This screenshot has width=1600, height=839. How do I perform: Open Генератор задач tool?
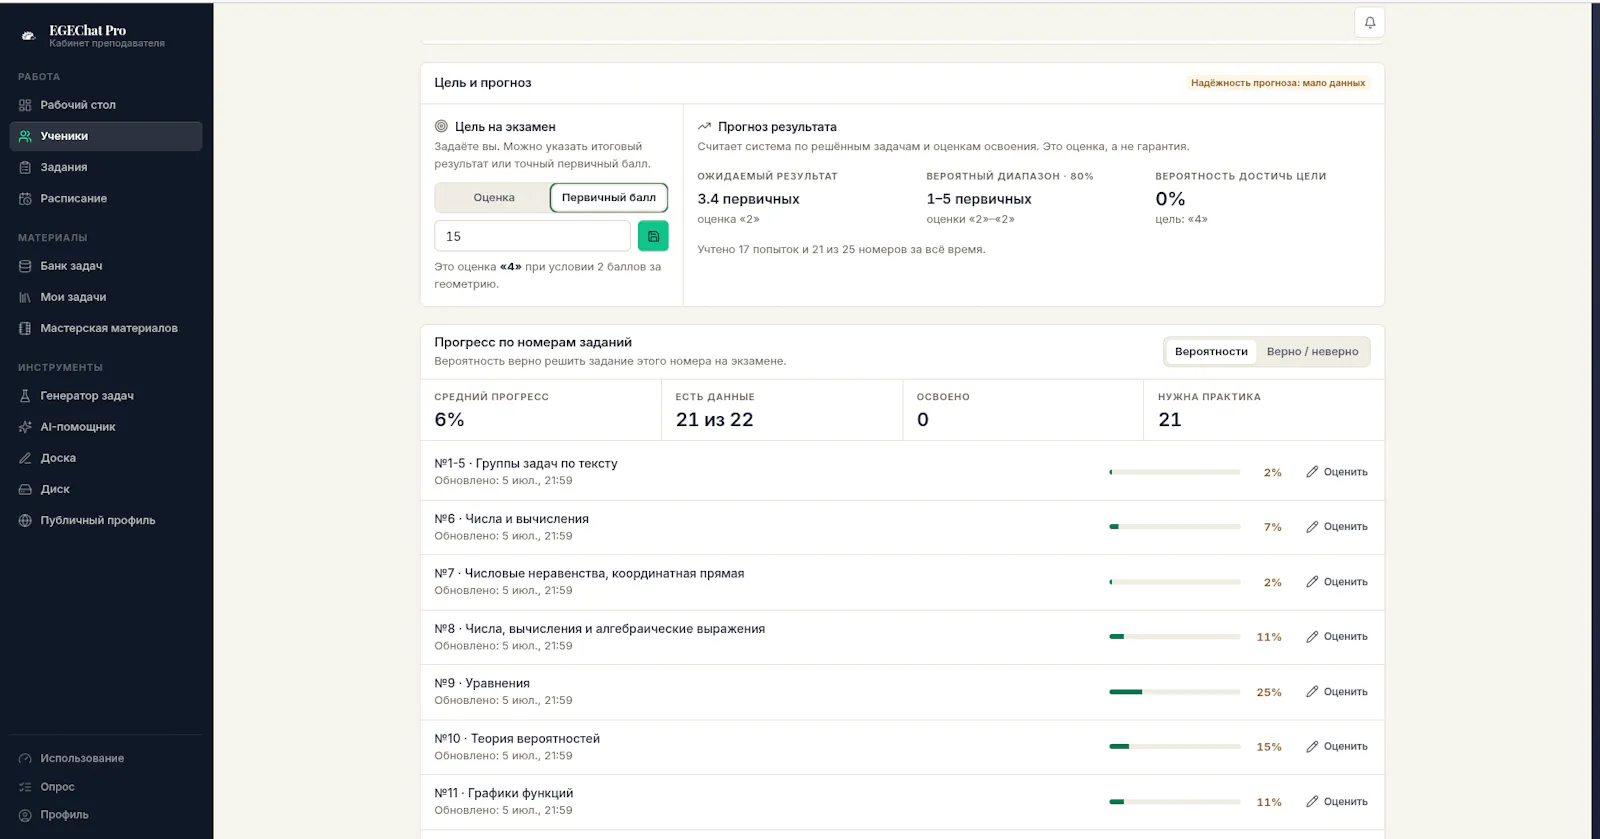tap(106, 396)
